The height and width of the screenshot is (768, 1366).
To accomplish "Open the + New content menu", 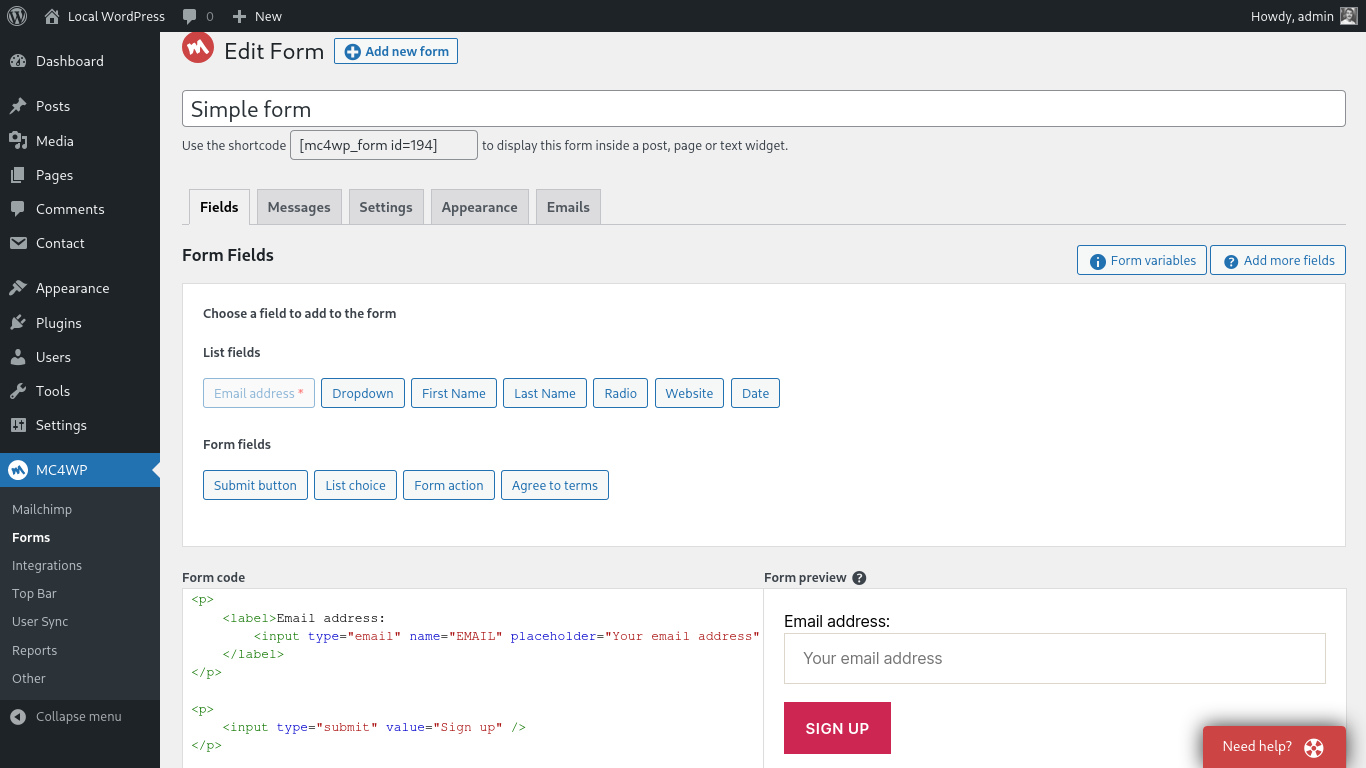I will pos(257,16).
